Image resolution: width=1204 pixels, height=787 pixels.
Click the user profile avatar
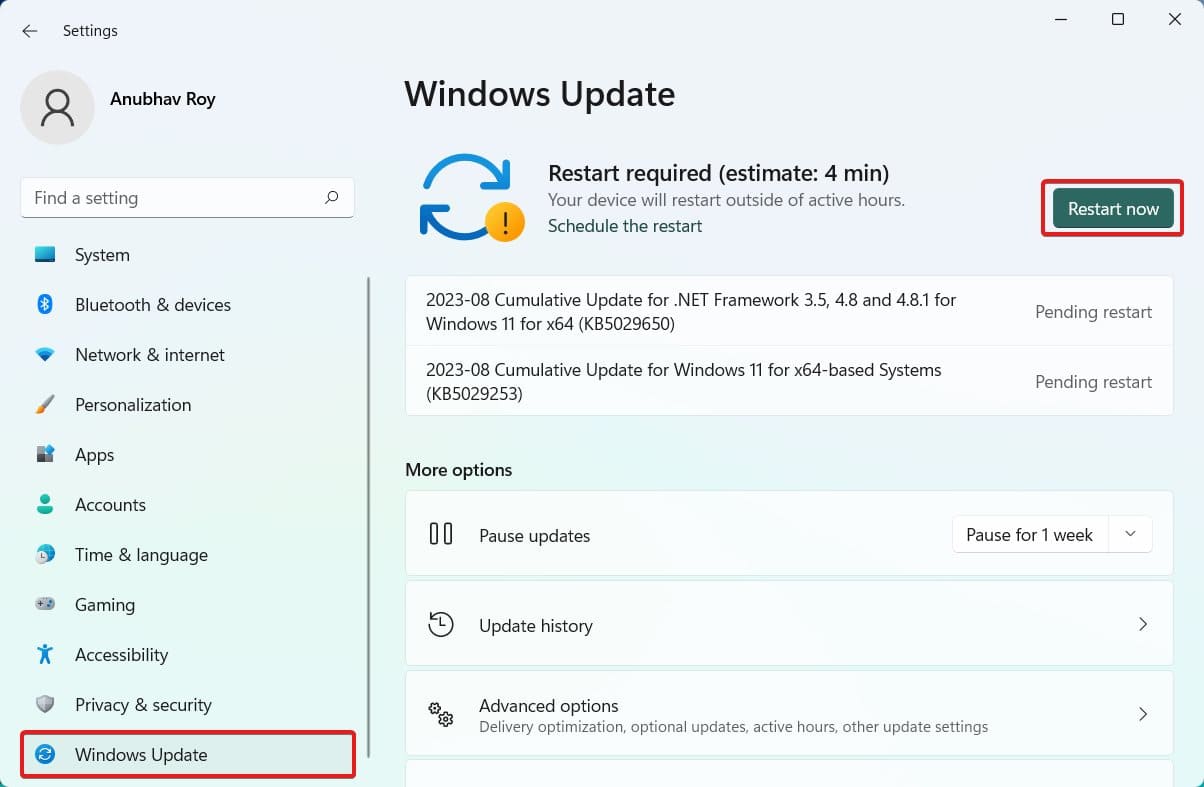point(58,107)
